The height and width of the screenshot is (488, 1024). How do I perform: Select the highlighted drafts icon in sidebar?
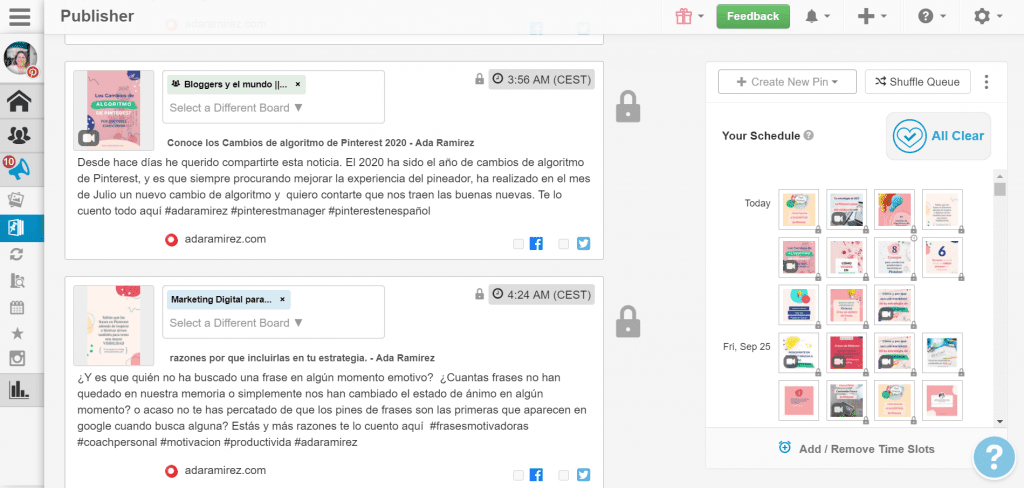pos(18,227)
